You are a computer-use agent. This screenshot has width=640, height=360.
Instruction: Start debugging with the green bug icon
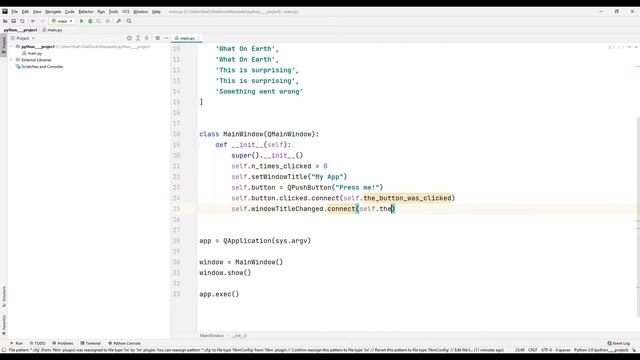click(90, 21)
